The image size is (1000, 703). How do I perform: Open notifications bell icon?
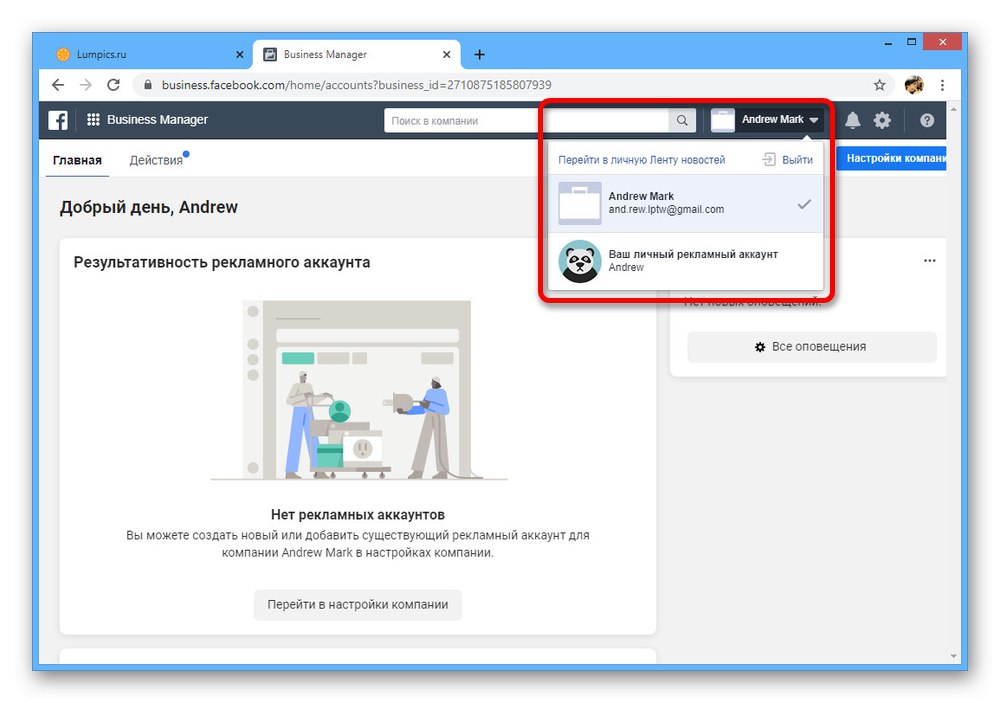853,120
